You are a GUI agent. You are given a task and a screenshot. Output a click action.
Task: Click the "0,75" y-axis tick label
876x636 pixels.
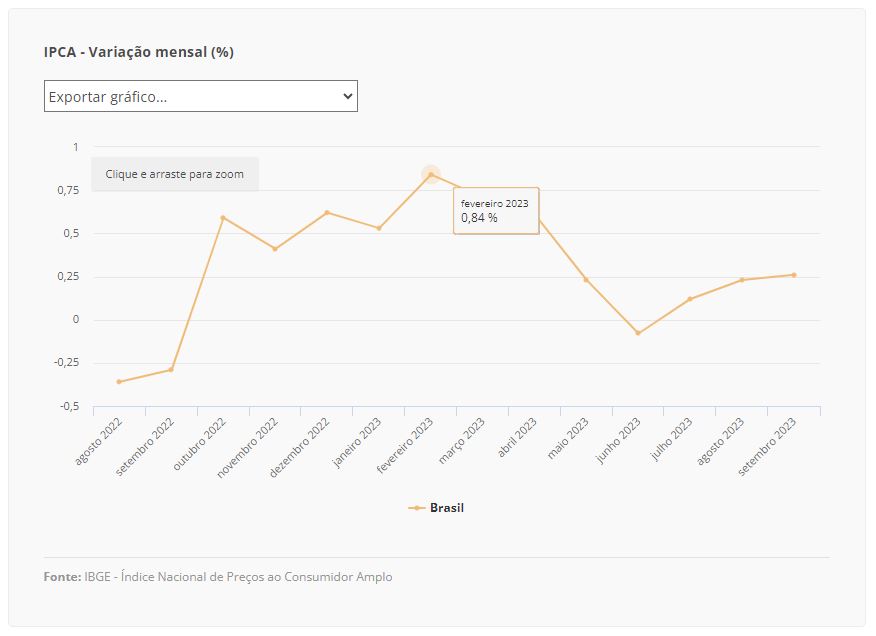pos(68,190)
